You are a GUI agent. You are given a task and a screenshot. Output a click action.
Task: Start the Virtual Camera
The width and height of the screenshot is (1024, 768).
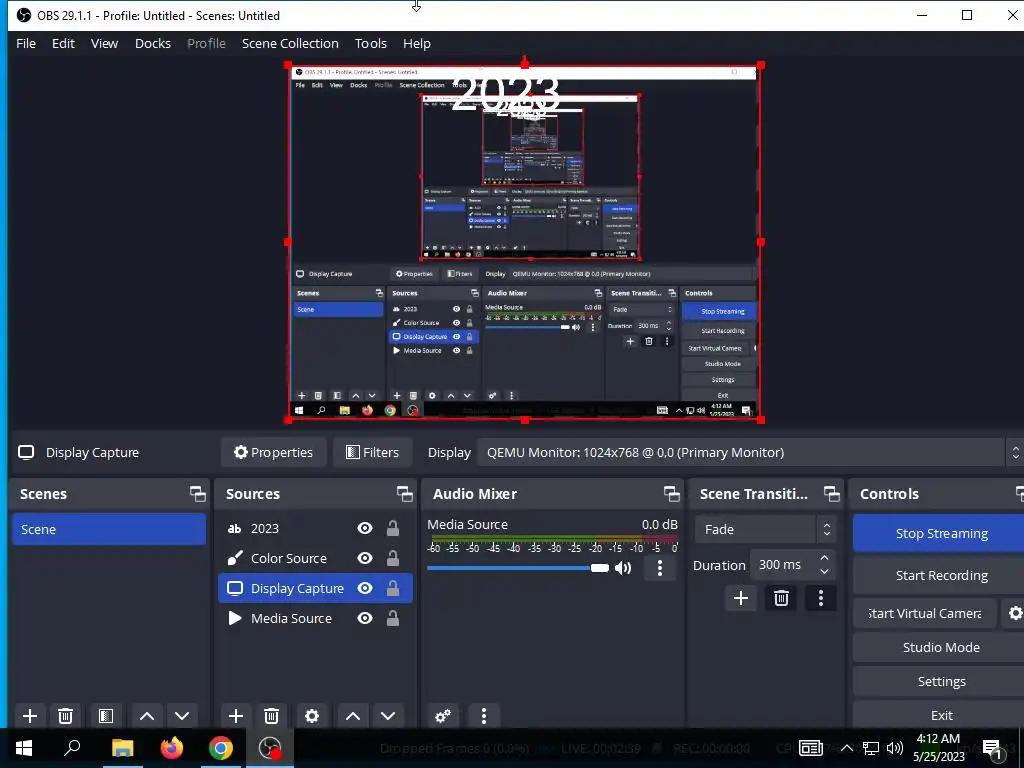(925, 613)
